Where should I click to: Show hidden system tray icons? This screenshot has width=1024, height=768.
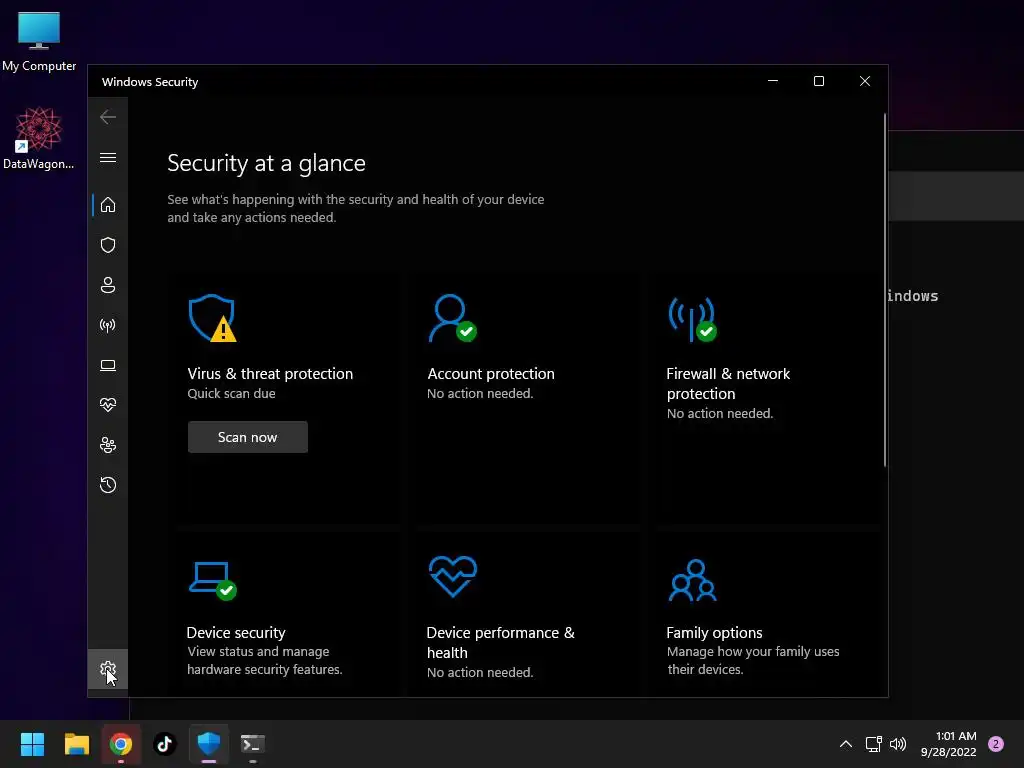[846, 744]
